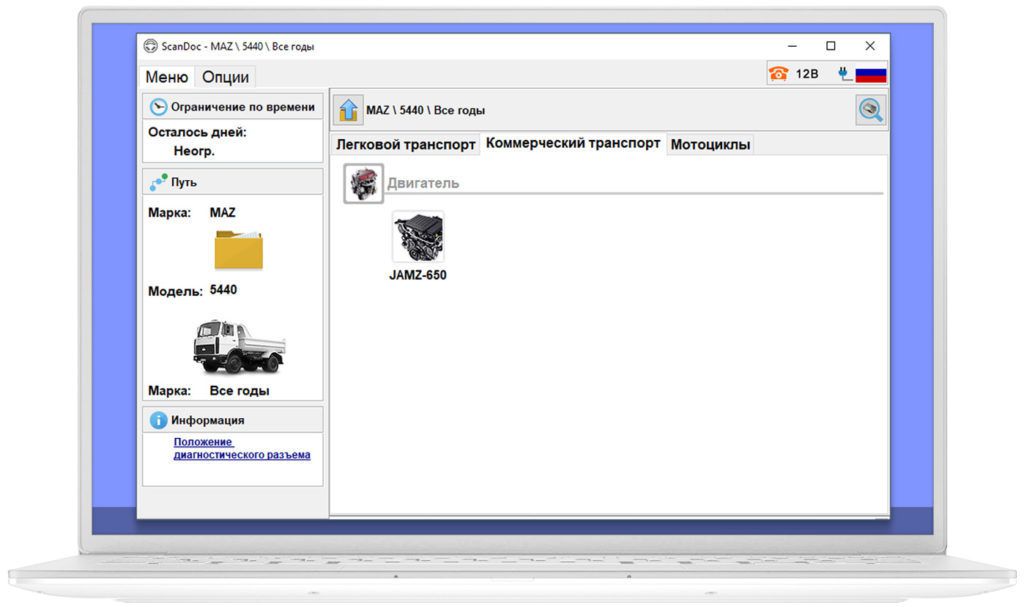1024x607 pixels.
Task: Click the clock icon for time limit
Action: coord(158,107)
